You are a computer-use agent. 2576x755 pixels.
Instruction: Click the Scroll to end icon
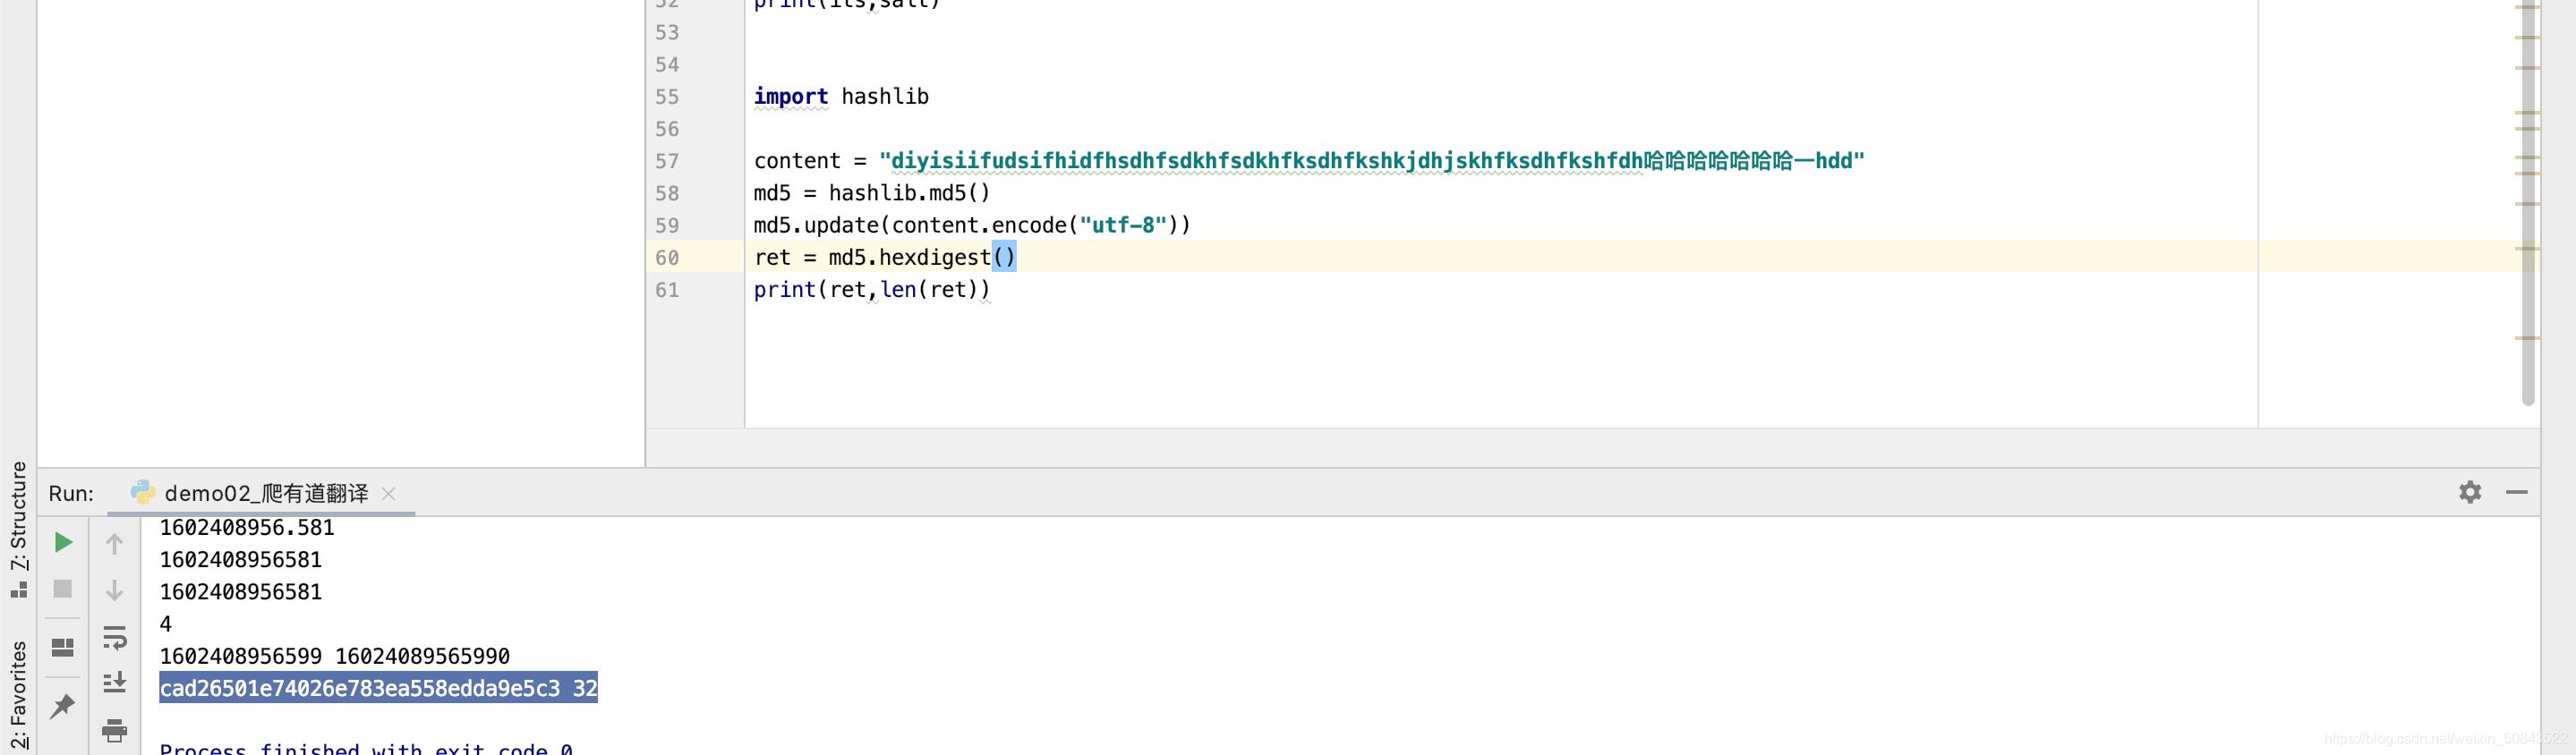pyautogui.click(x=115, y=683)
